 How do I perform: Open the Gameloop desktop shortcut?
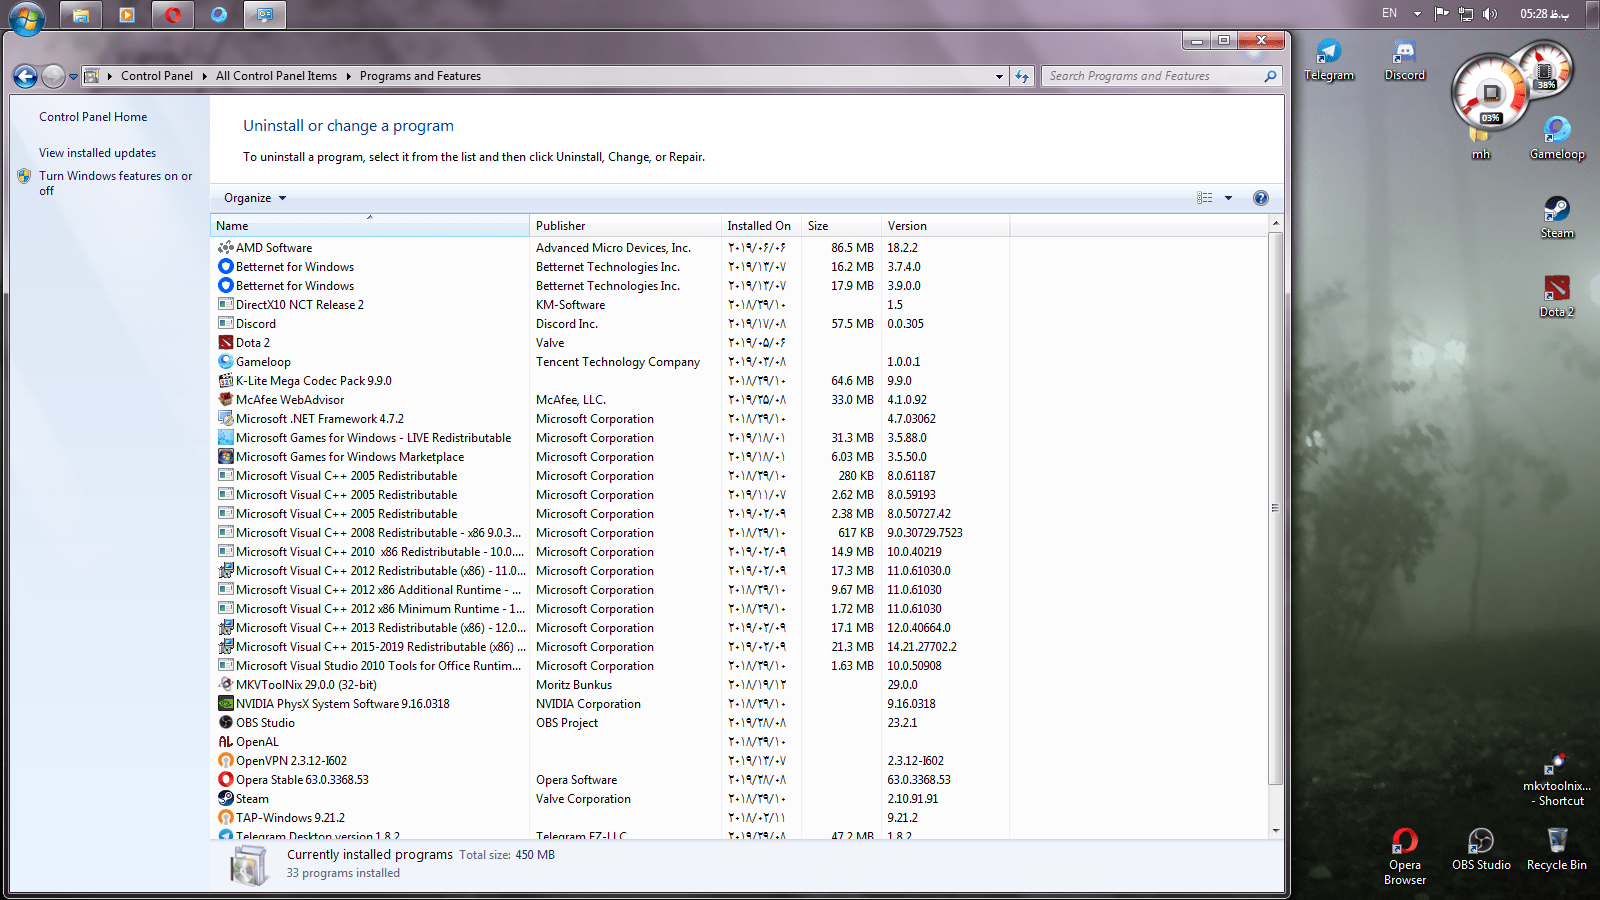(1557, 138)
